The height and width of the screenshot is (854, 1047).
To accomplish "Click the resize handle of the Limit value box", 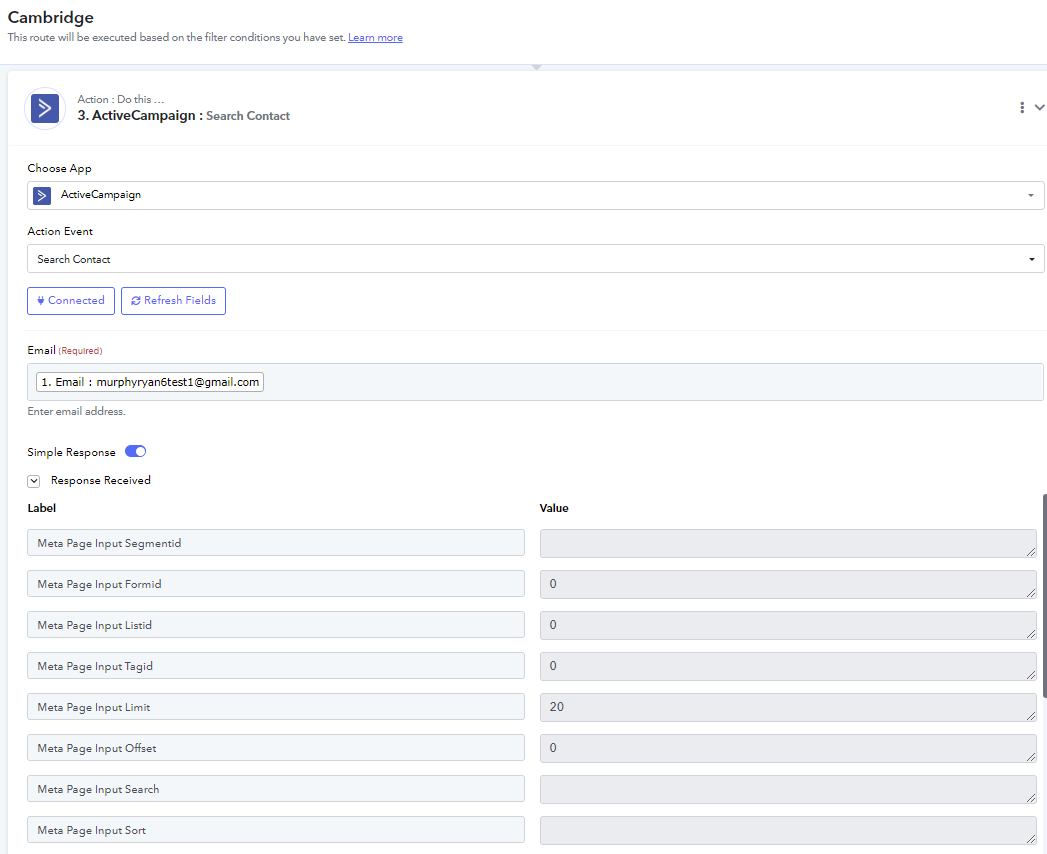I will point(1031,716).
